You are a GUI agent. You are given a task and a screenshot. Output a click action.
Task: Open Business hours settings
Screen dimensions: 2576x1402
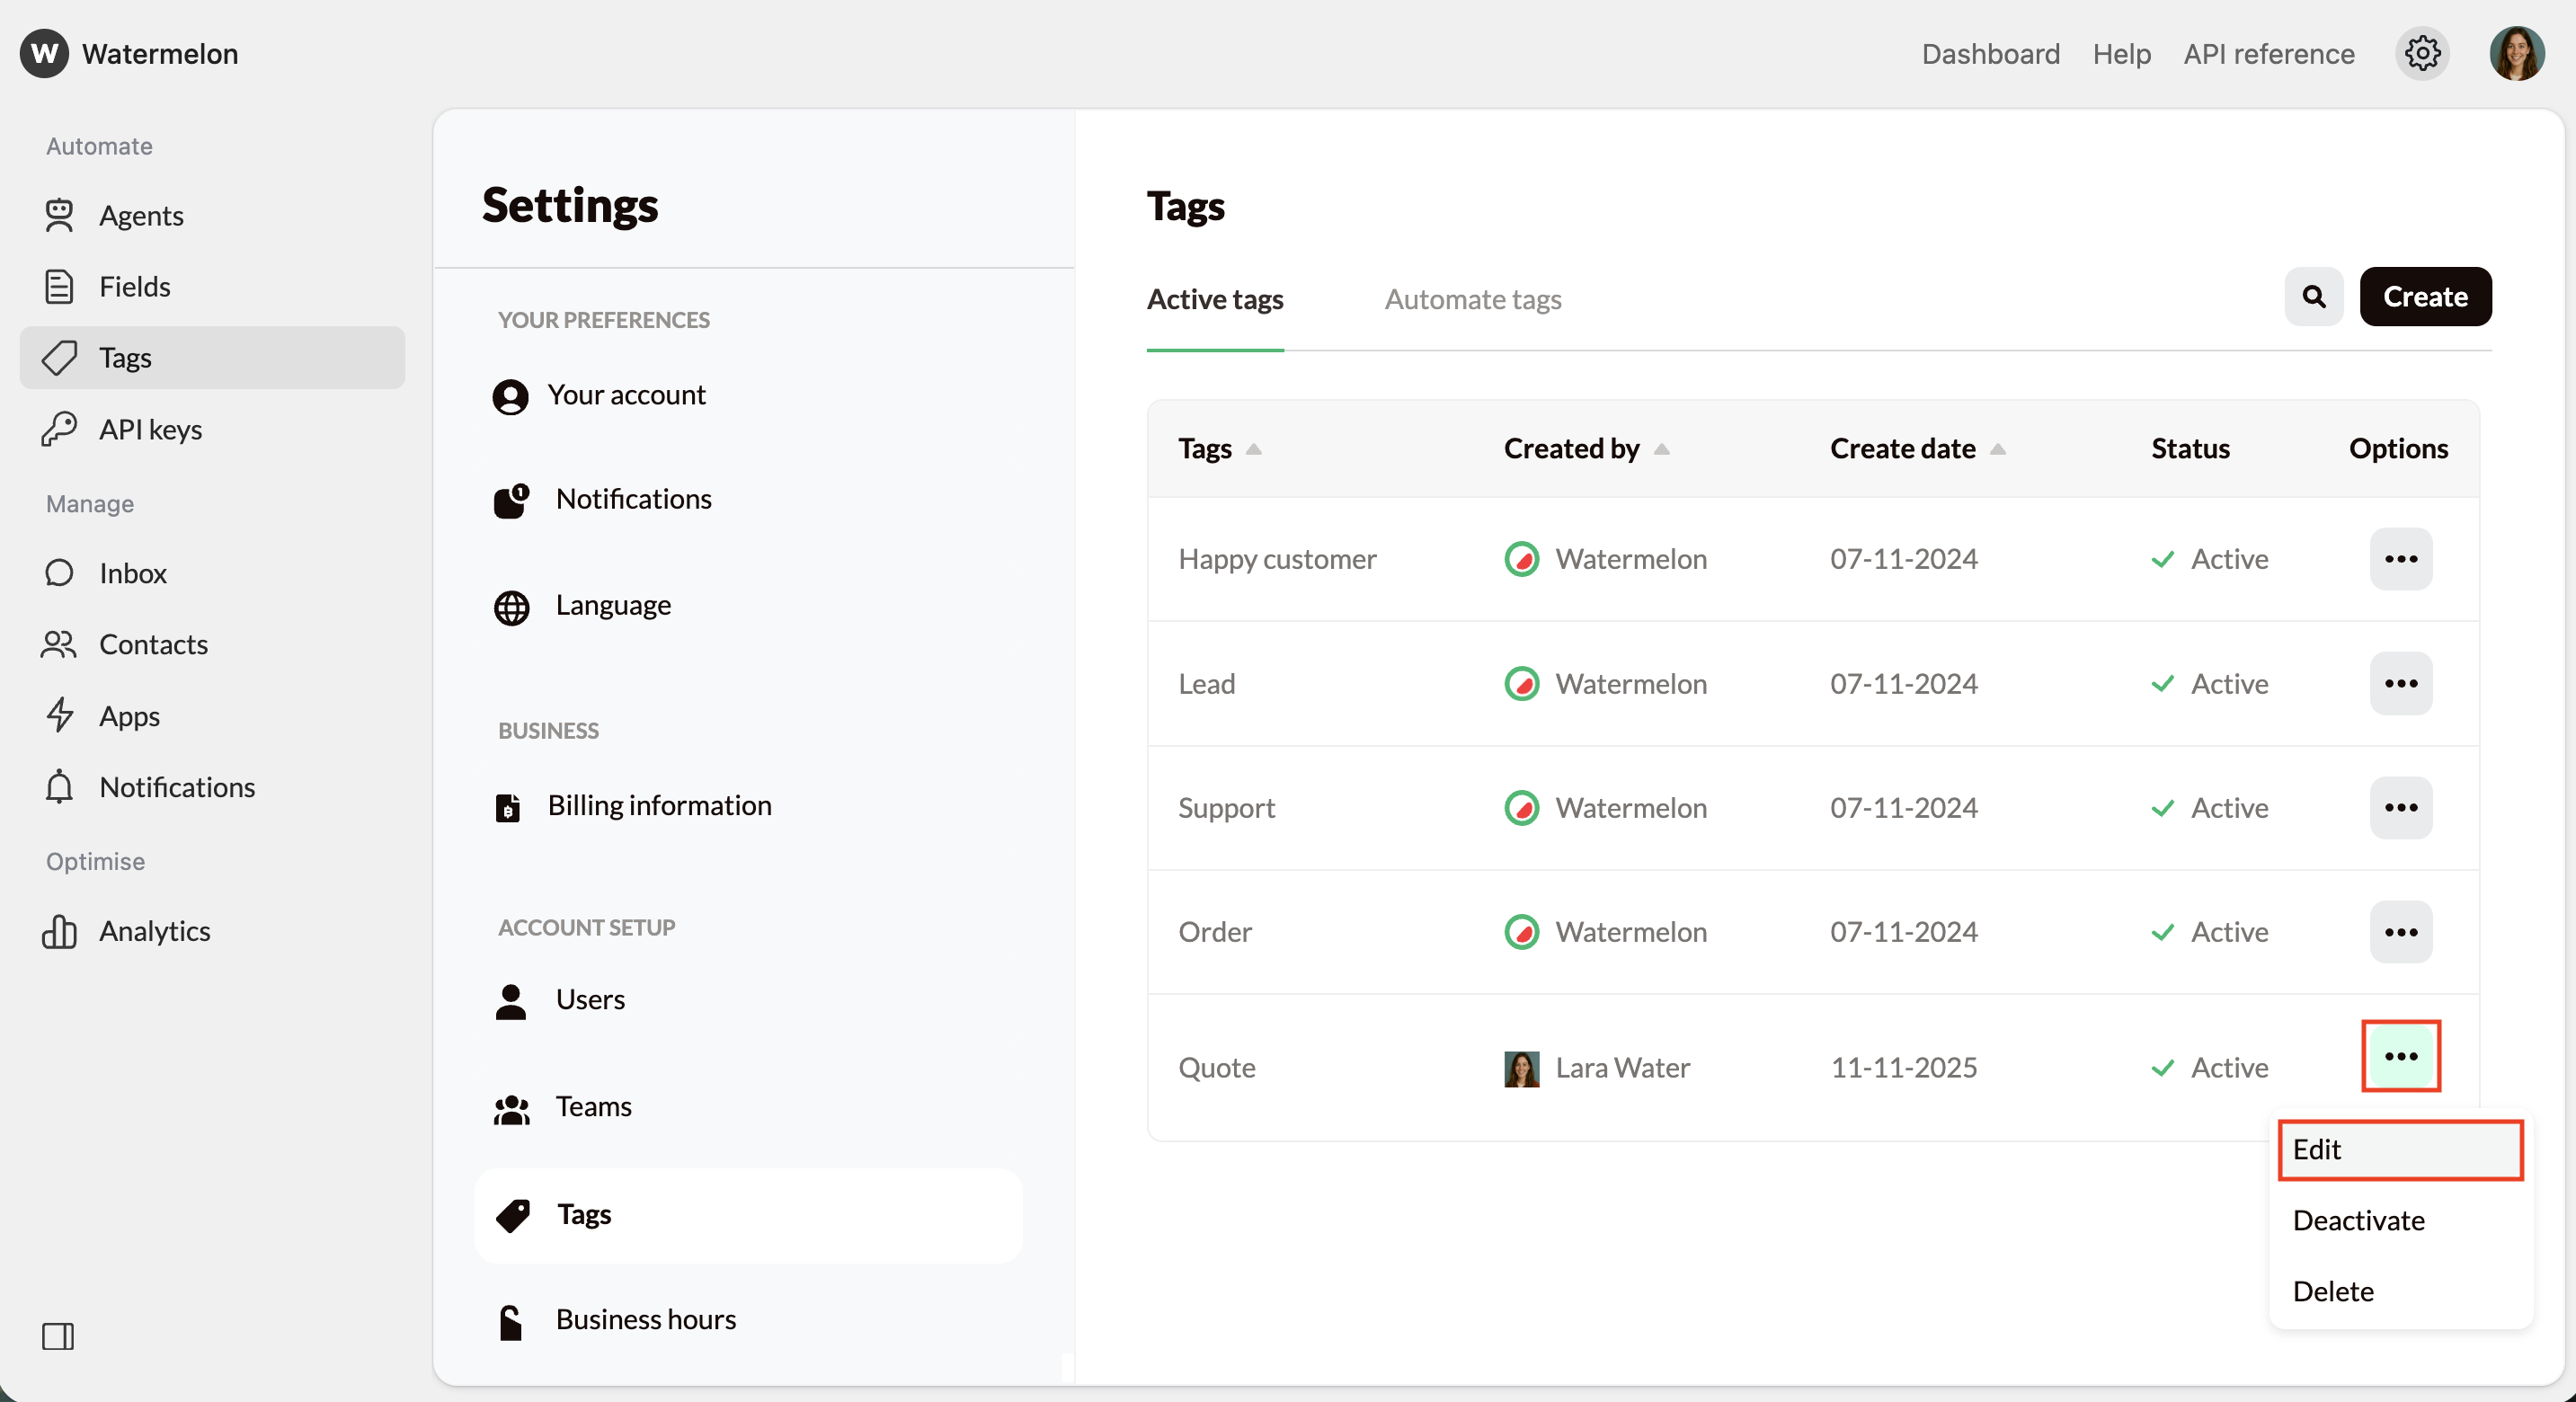tap(645, 1319)
